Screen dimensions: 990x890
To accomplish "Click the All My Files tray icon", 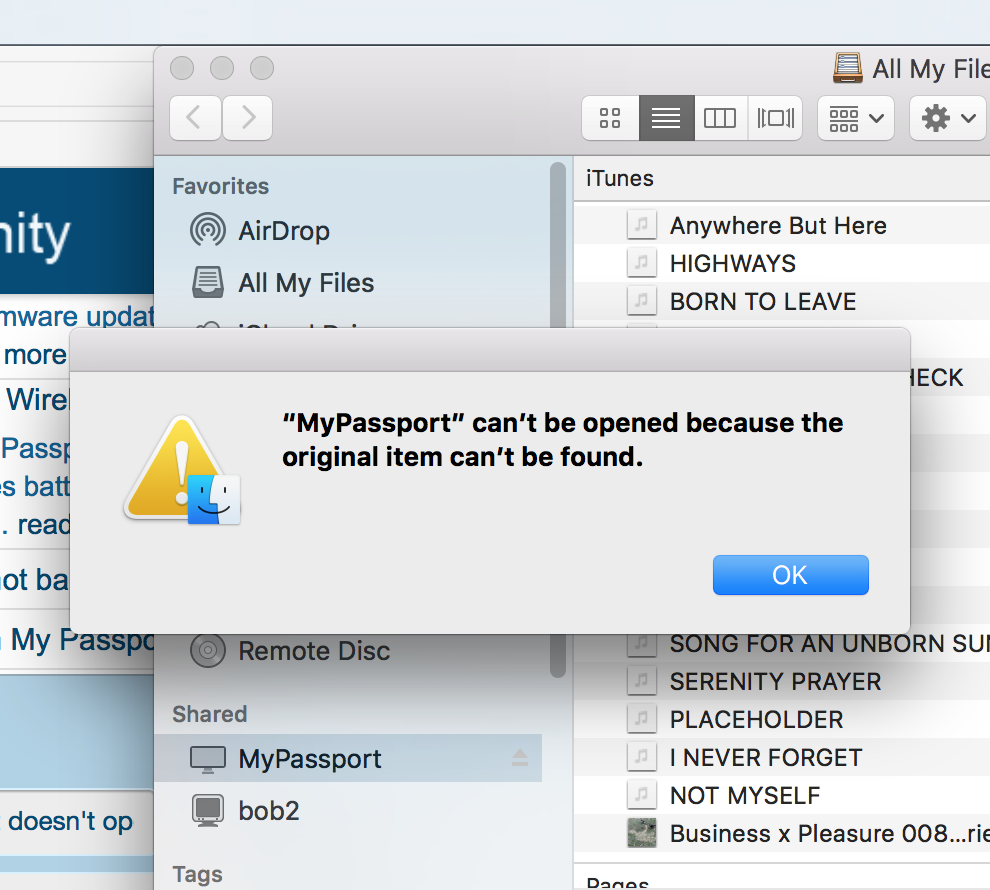I will click(208, 282).
